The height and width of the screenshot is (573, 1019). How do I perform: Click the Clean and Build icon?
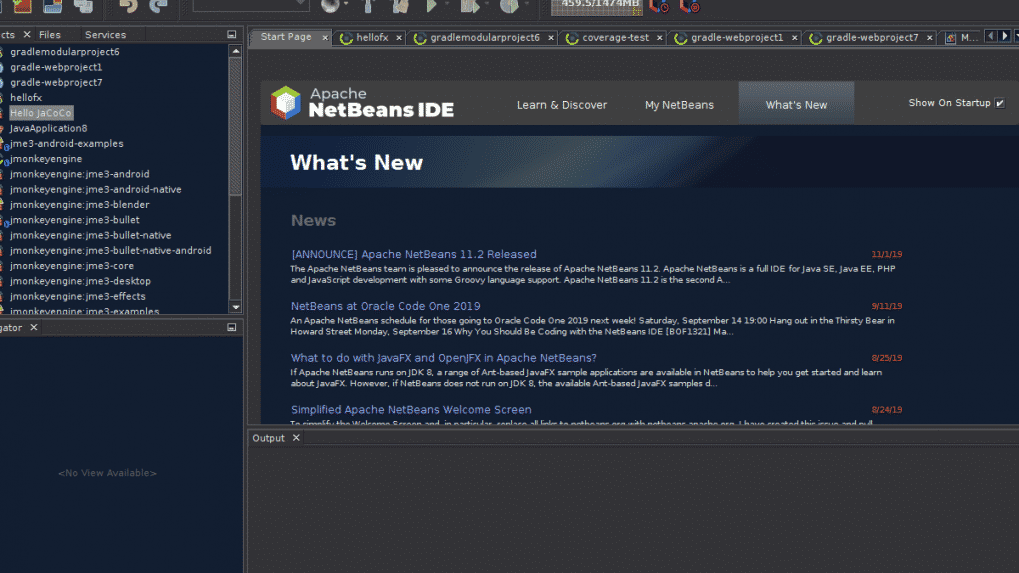[401, 6]
